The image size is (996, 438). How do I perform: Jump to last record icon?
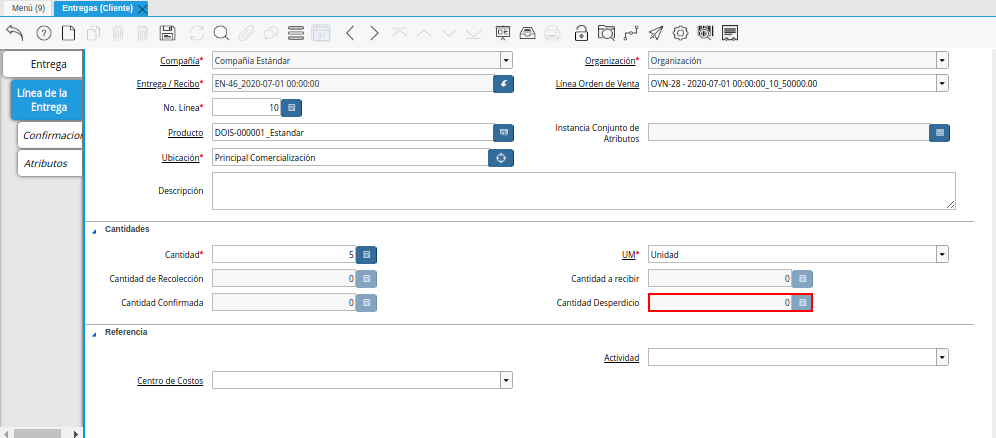click(x=473, y=33)
